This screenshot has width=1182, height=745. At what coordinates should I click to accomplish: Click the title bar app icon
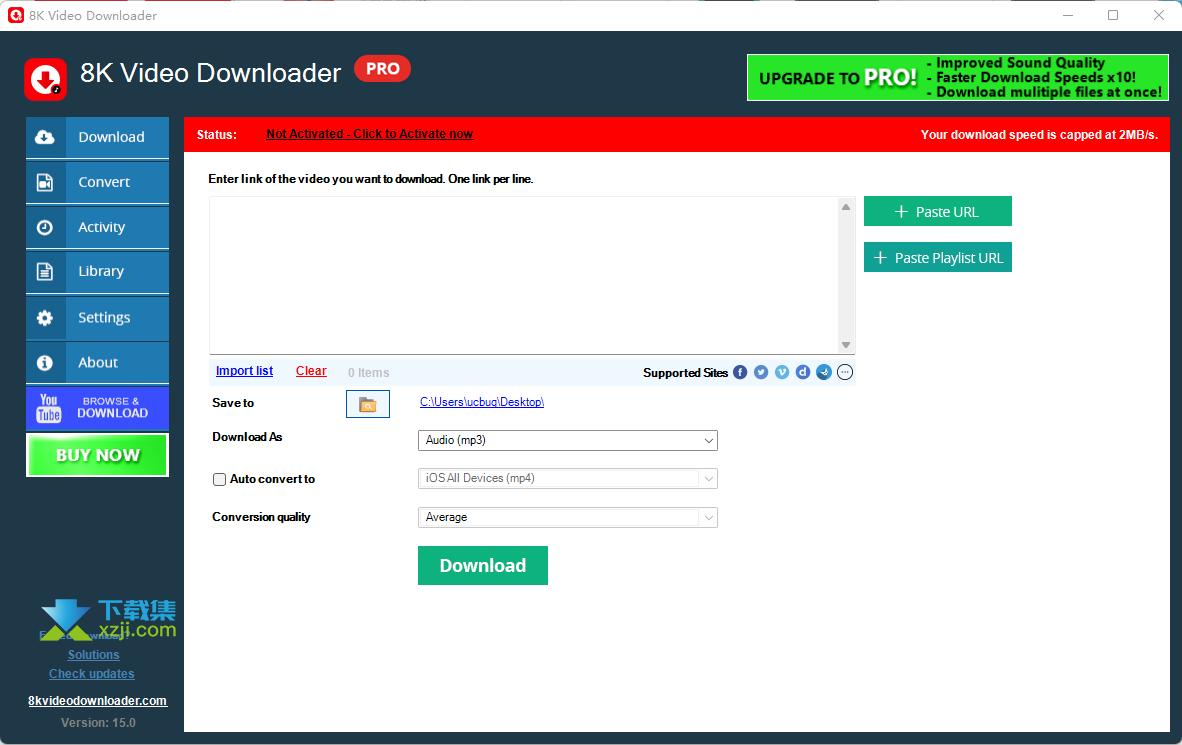pos(15,15)
